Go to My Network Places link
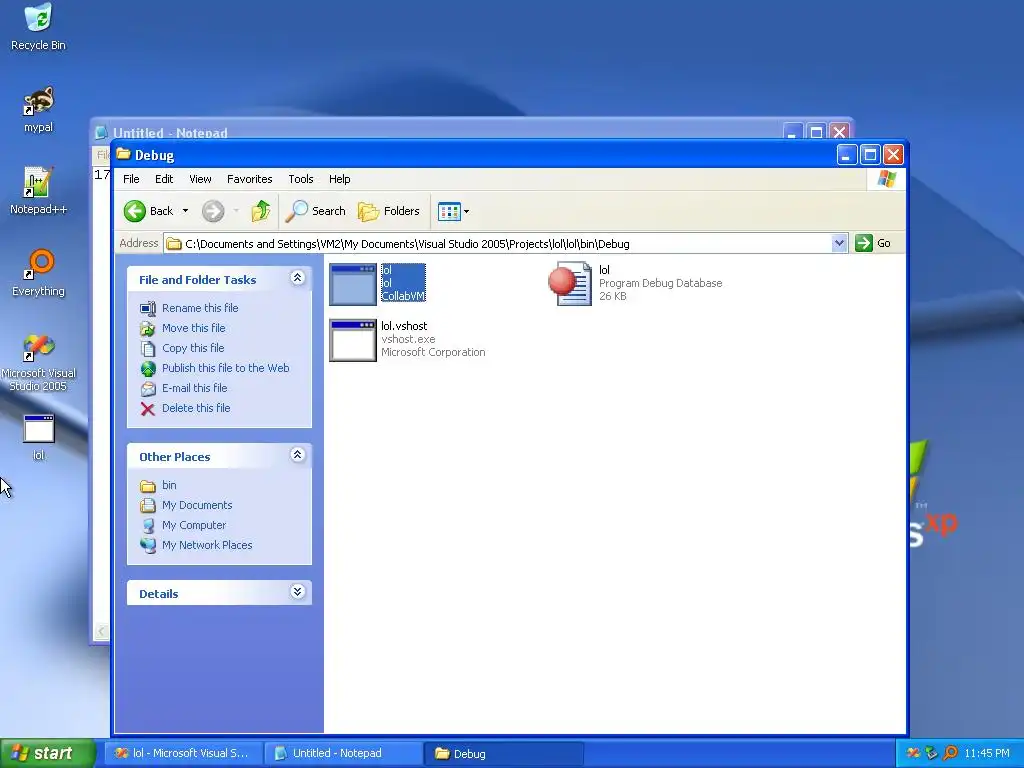Viewport: 1024px width, 768px height. [207, 545]
